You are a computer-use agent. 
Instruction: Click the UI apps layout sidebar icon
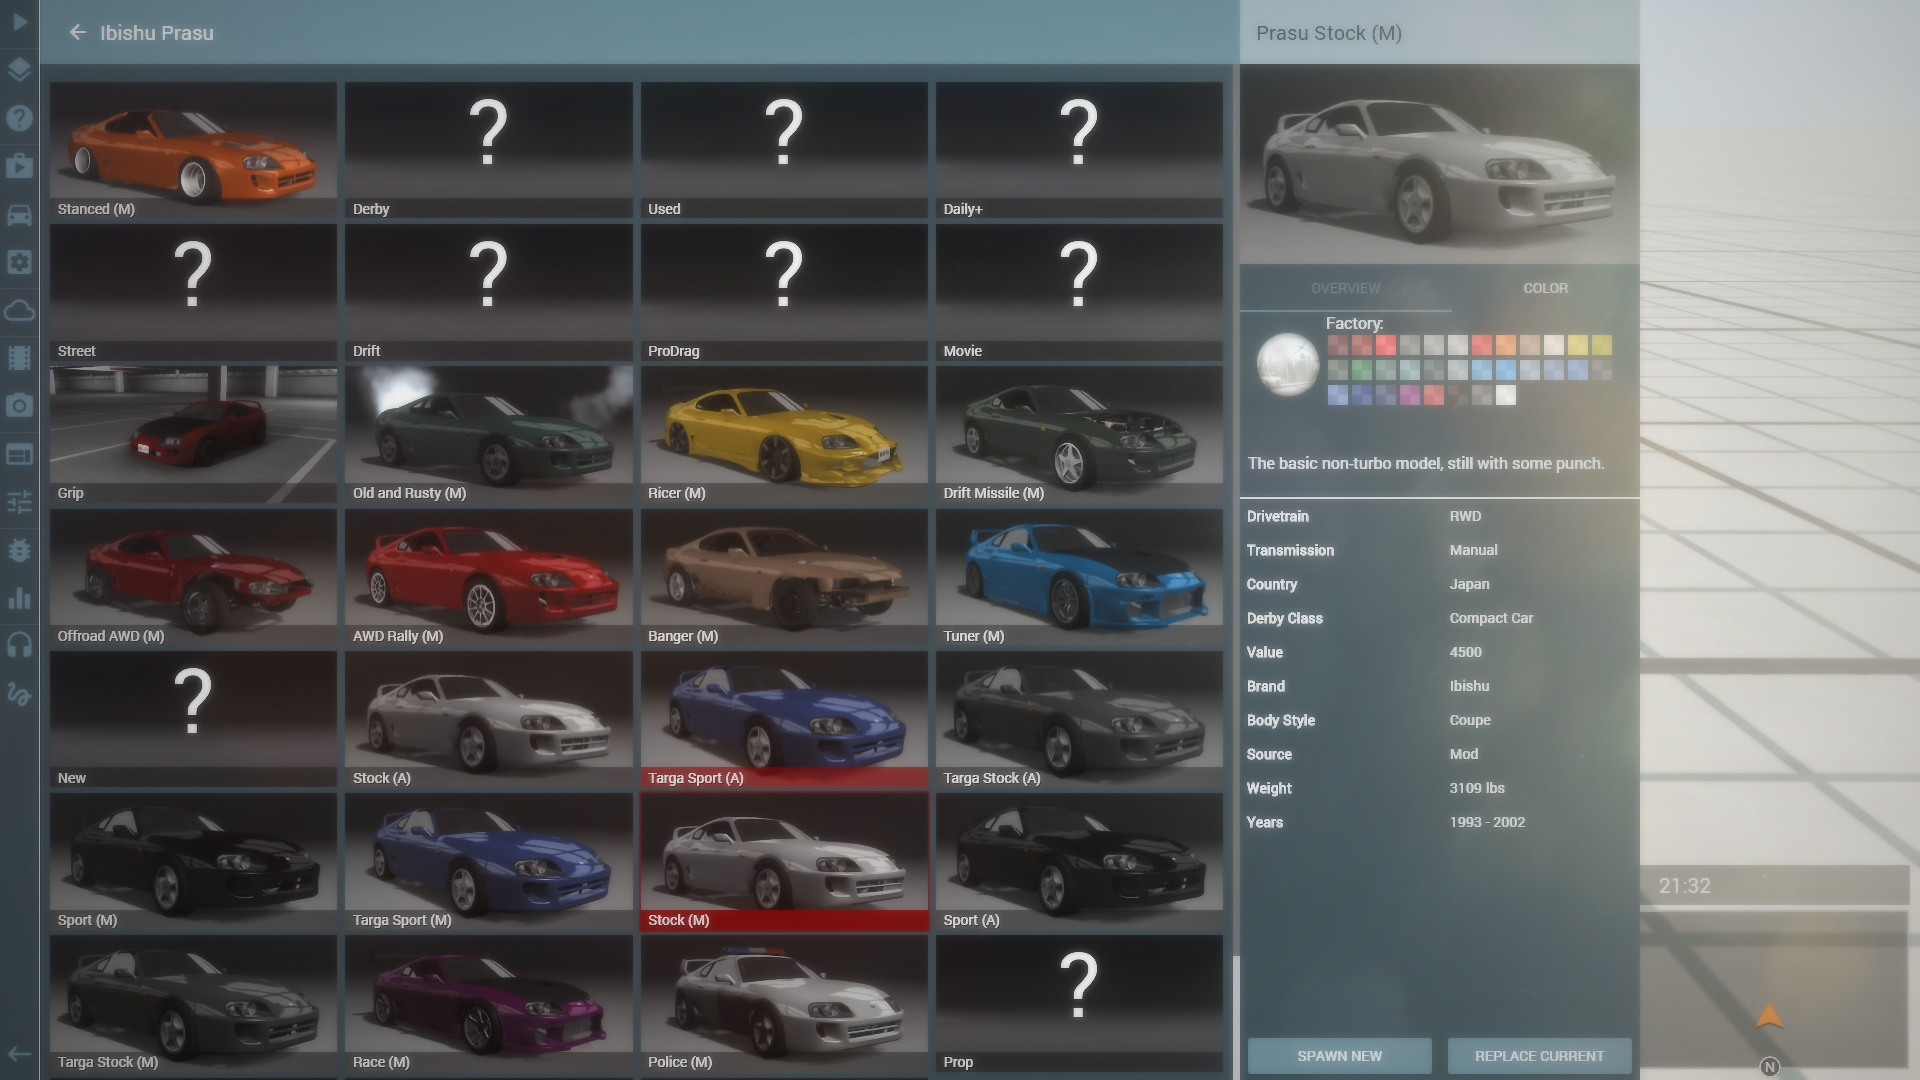point(20,454)
